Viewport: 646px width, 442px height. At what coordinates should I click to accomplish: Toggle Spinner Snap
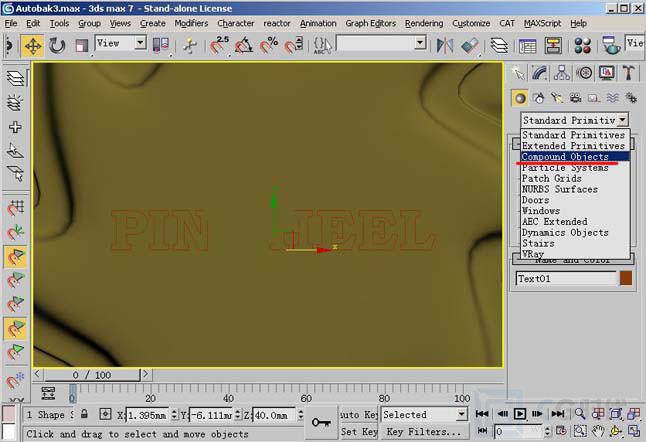point(293,45)
